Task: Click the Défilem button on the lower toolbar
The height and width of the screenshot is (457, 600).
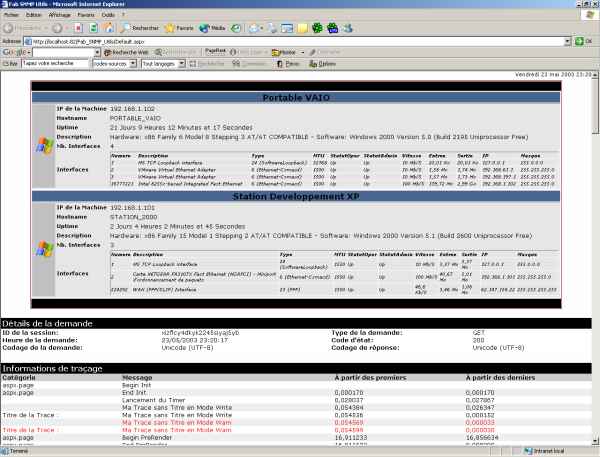Action: 322,64
